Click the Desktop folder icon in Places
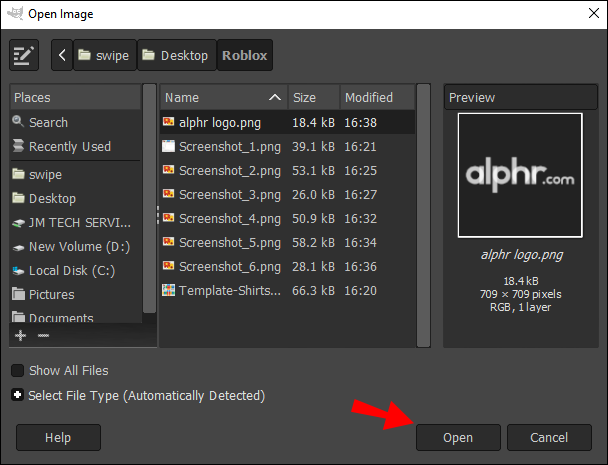608x465 pixels. pyautogui.click(x=18, y=198)
